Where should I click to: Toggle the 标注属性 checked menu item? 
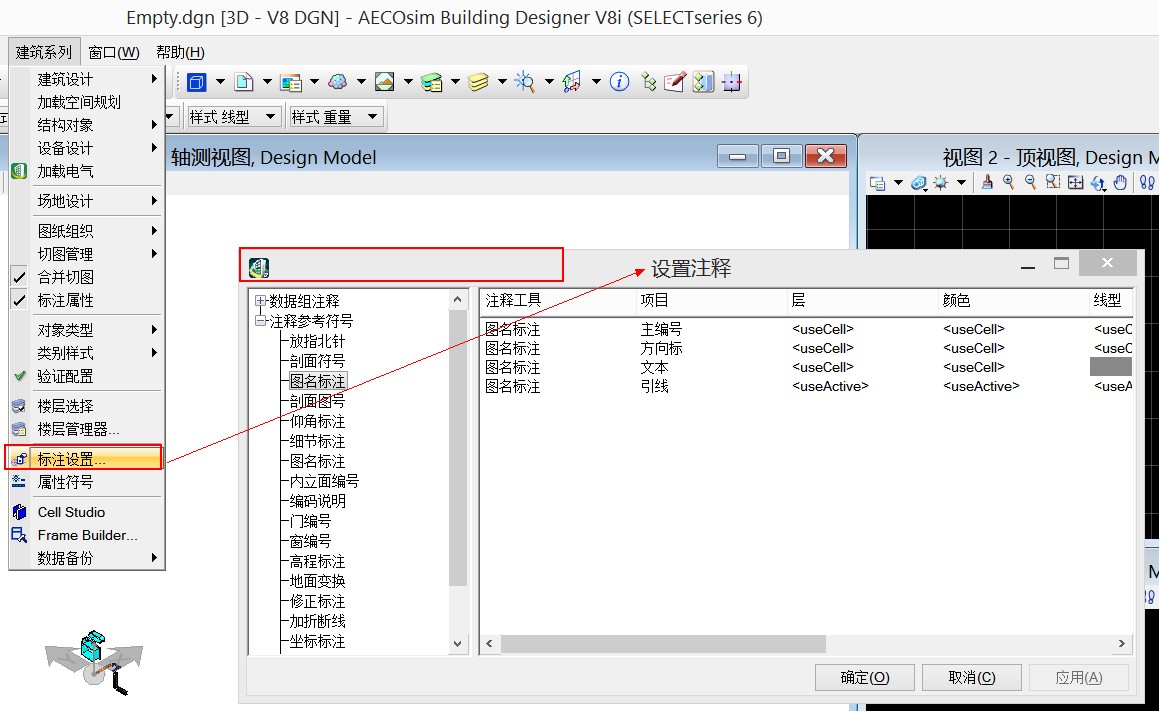click(84, 300)
